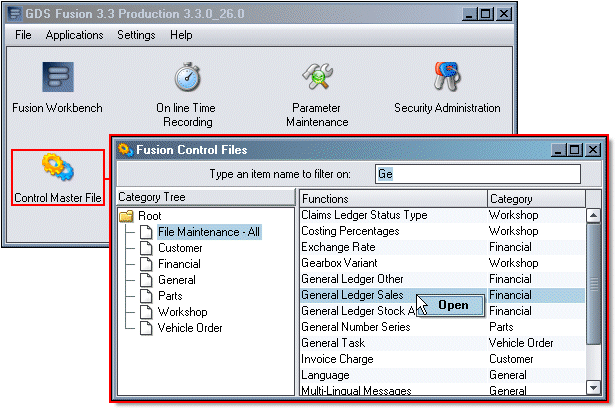Select the General category in tree
Viewport: 615px width, 408px height.
click(176, 280)
